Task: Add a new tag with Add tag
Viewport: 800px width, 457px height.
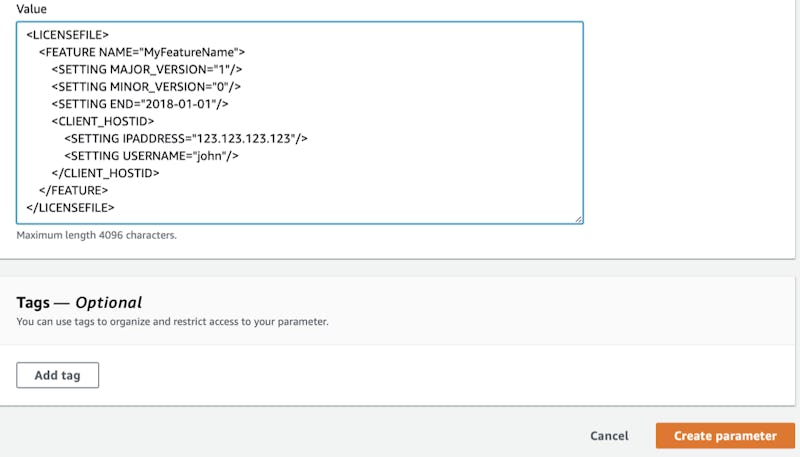Action: 58,375
